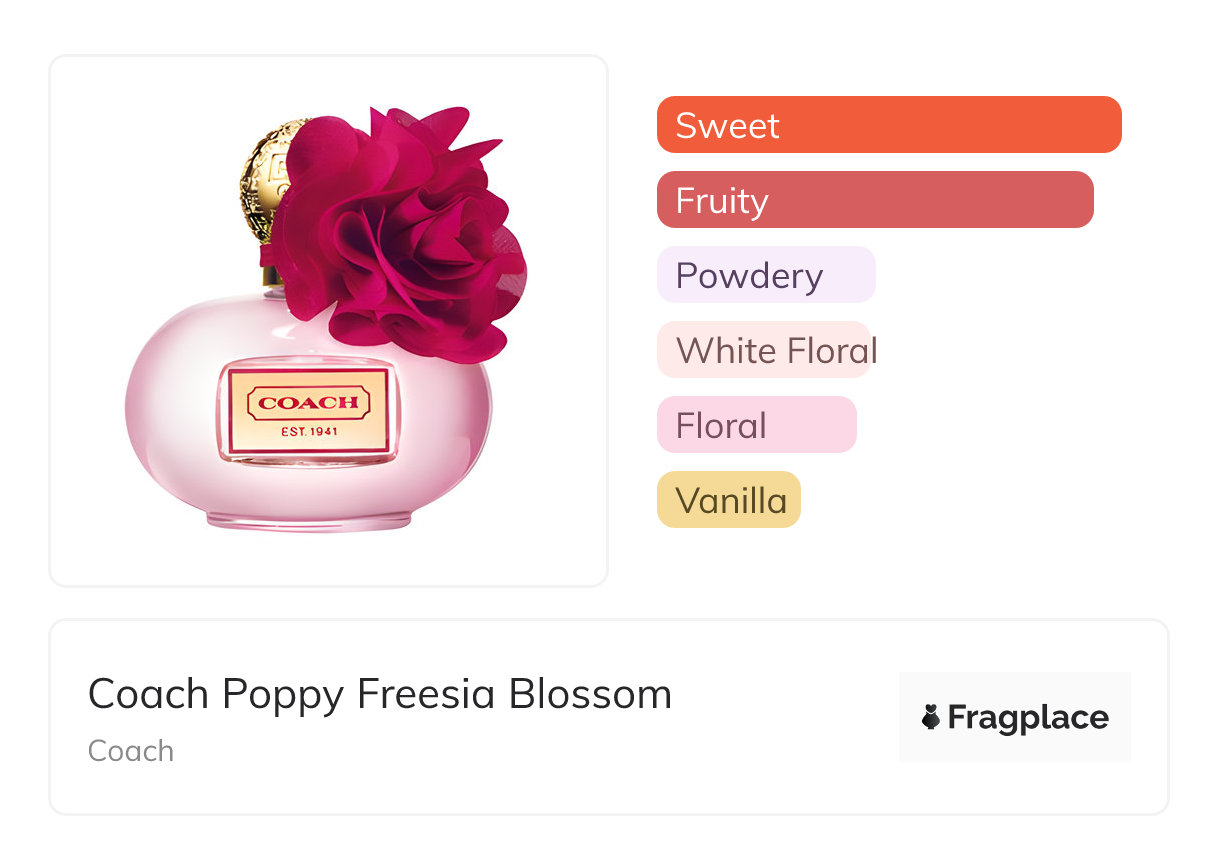Image resolution: width=1218 pixels, height=864 pixels.
Task: Select the White Floral accord tag
Action: pyautogui.click(x=765, y=350)
